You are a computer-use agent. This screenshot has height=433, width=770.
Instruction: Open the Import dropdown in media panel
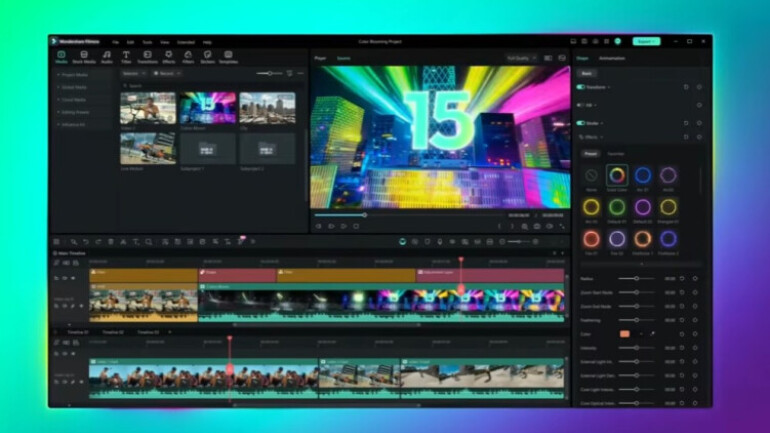[x=133, y=73]
